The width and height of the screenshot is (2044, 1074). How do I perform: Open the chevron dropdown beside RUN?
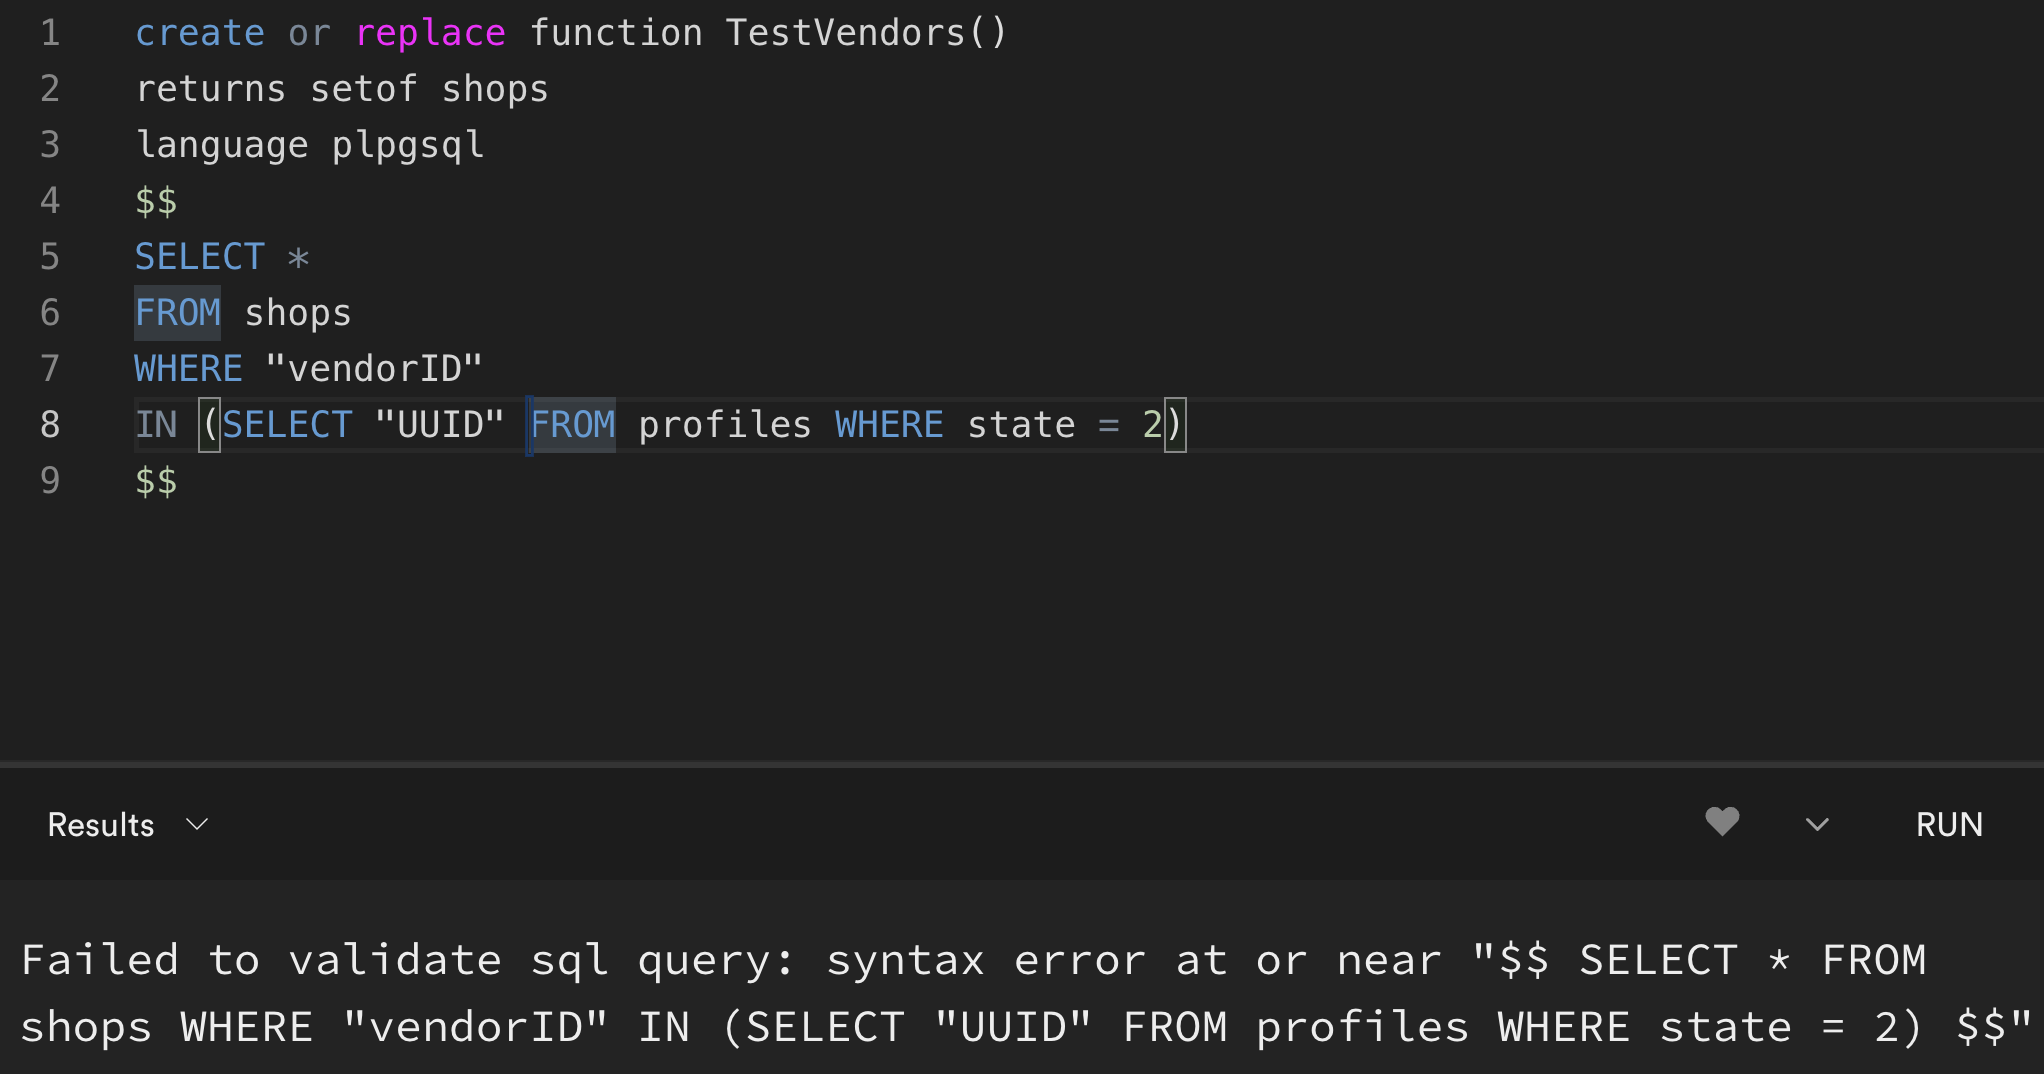[1817, 825]
